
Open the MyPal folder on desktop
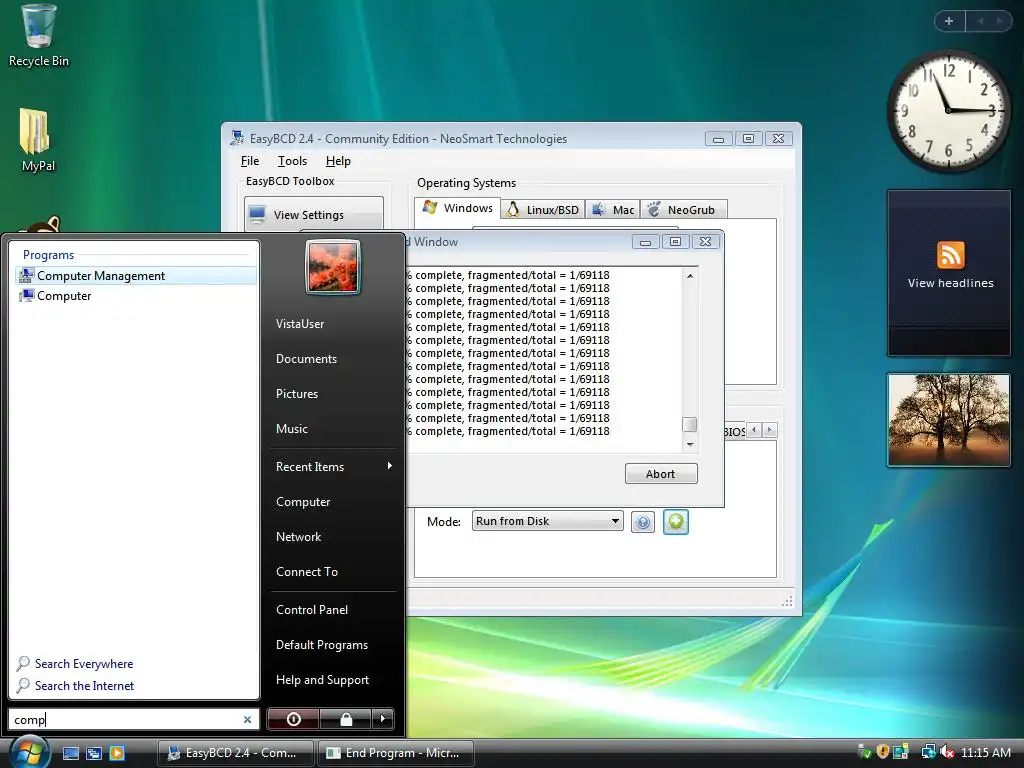(37, 140)
